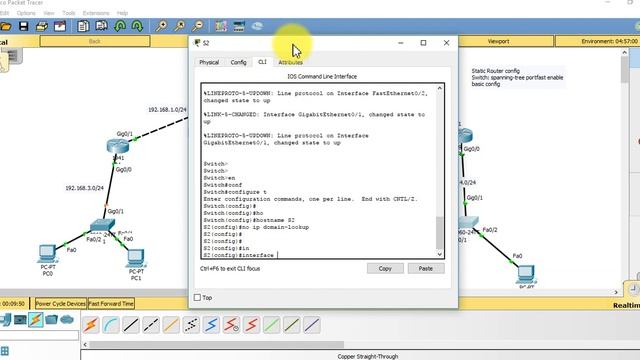
Task: Pick the phone dotted cable
Action: click(191, 325)
